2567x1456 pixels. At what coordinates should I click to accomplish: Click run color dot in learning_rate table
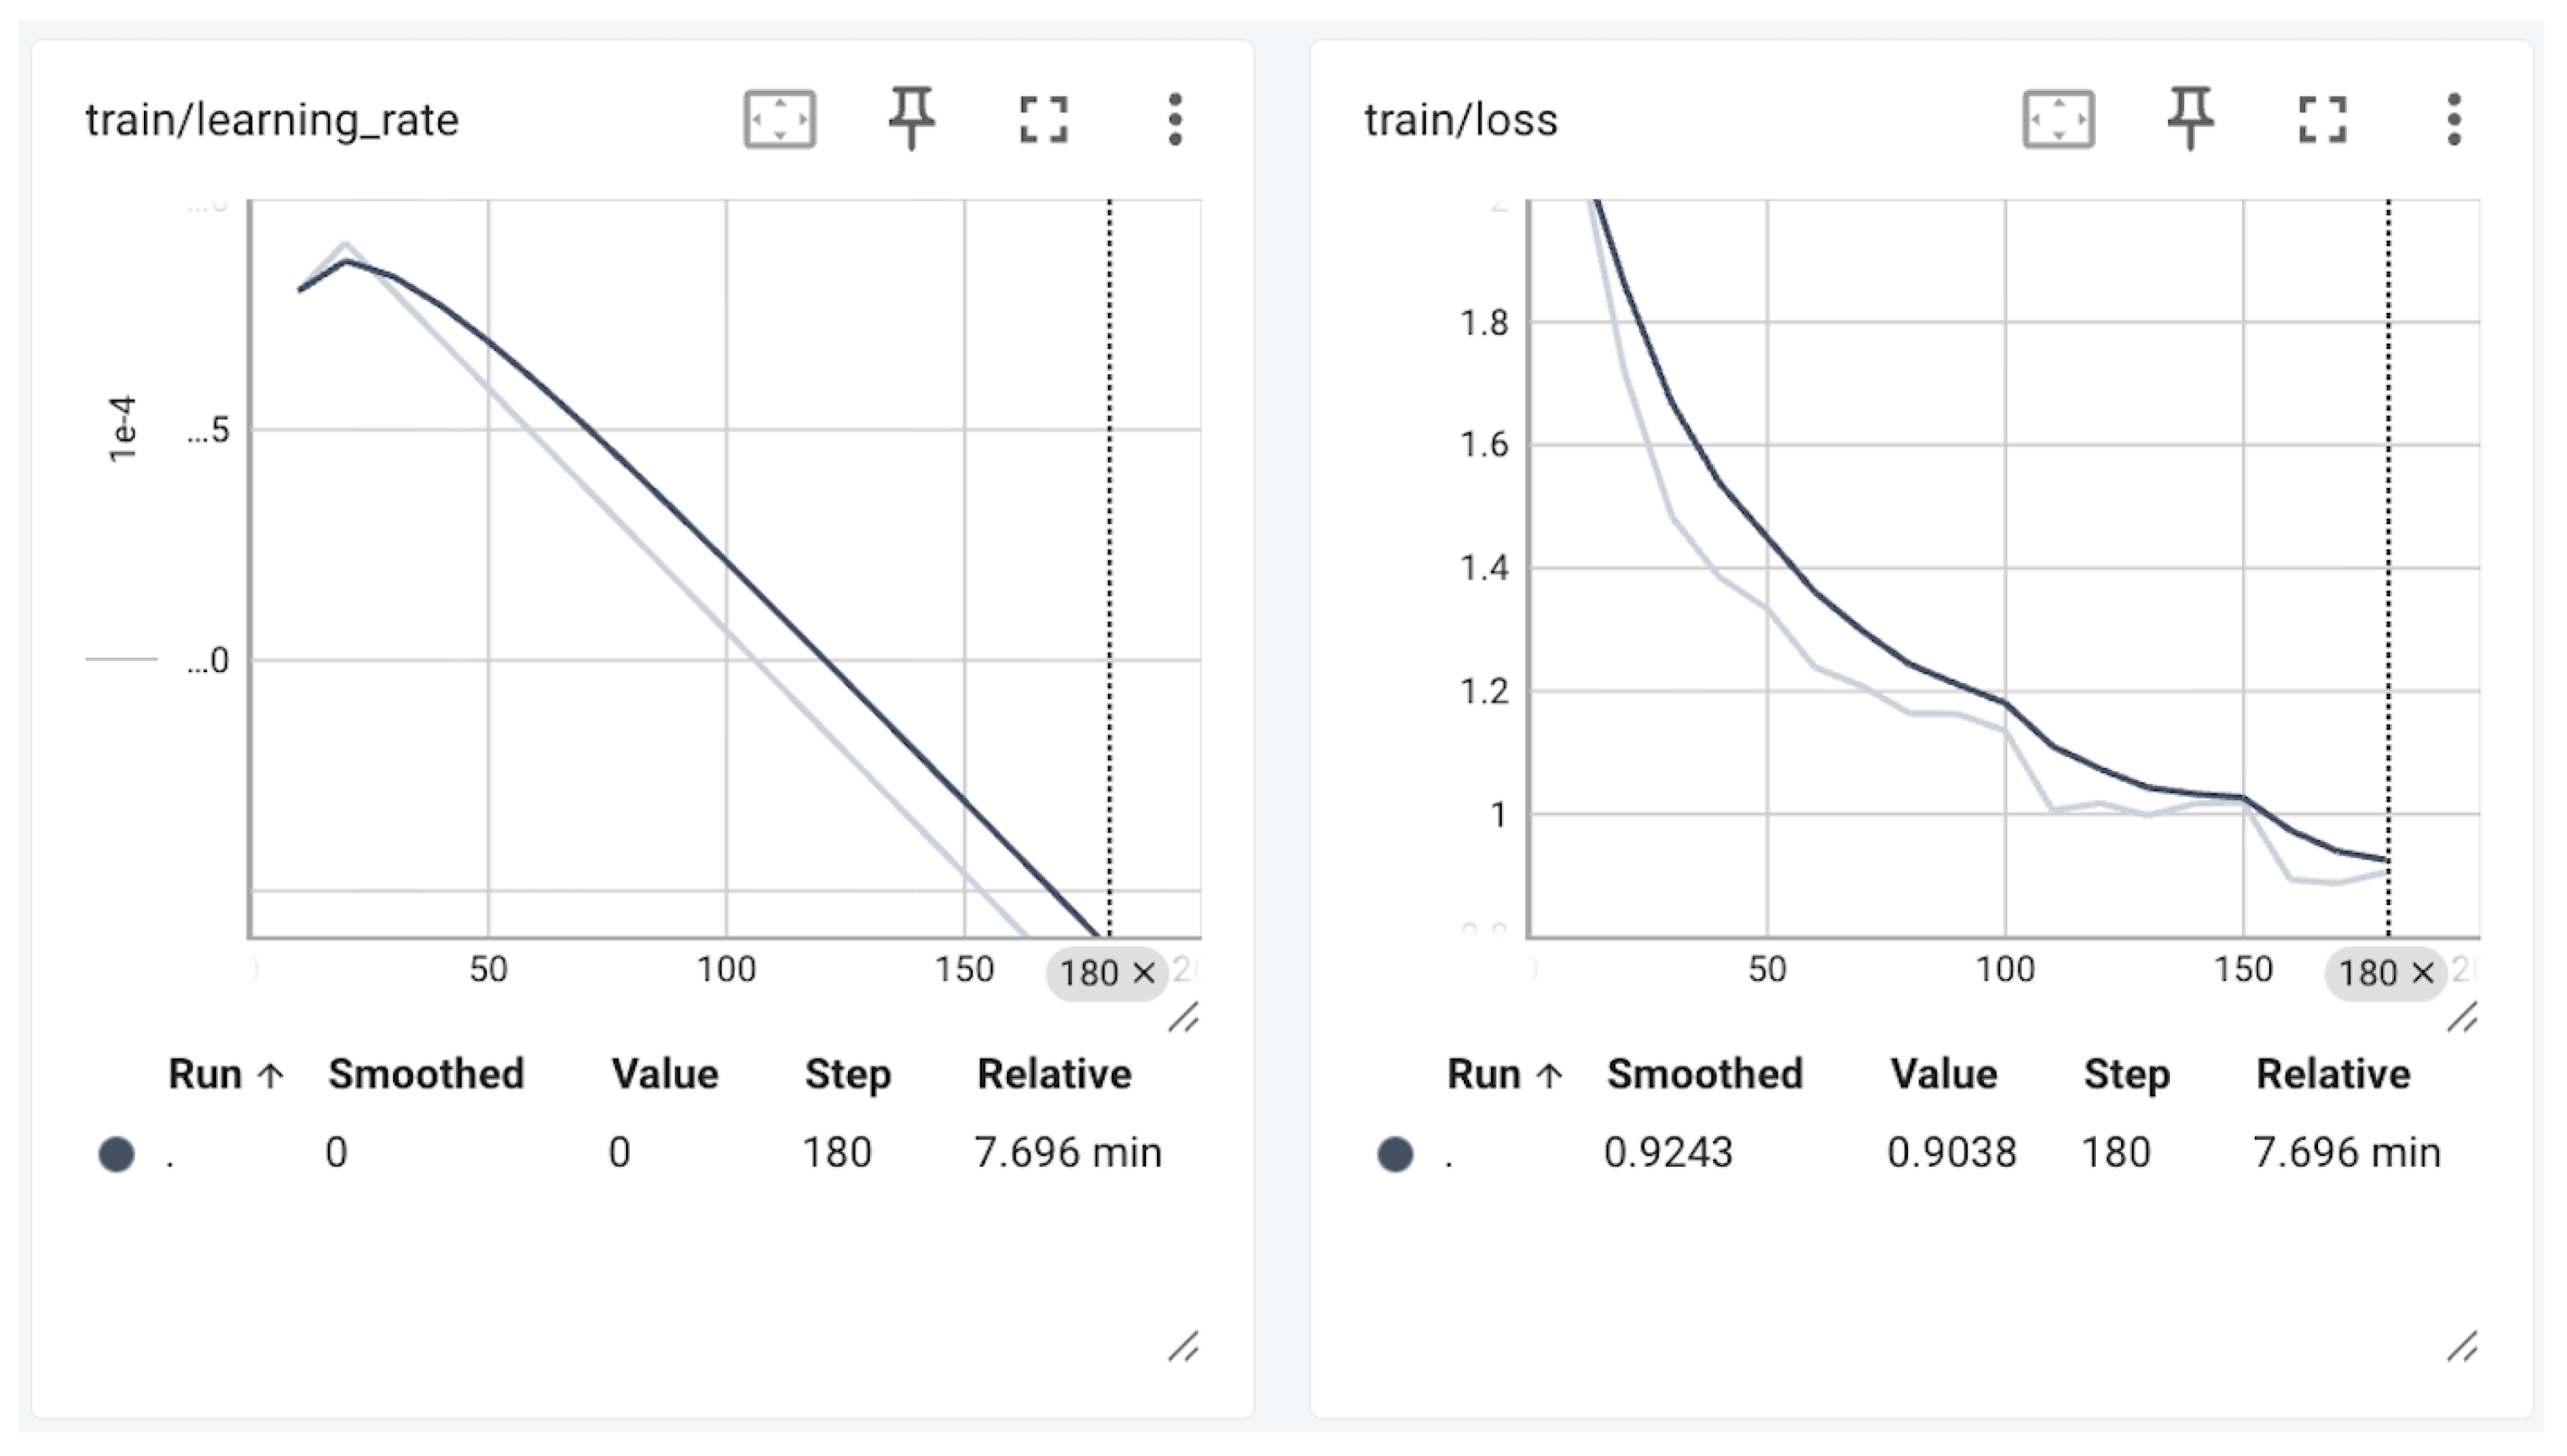click(x=117, y=1154)
